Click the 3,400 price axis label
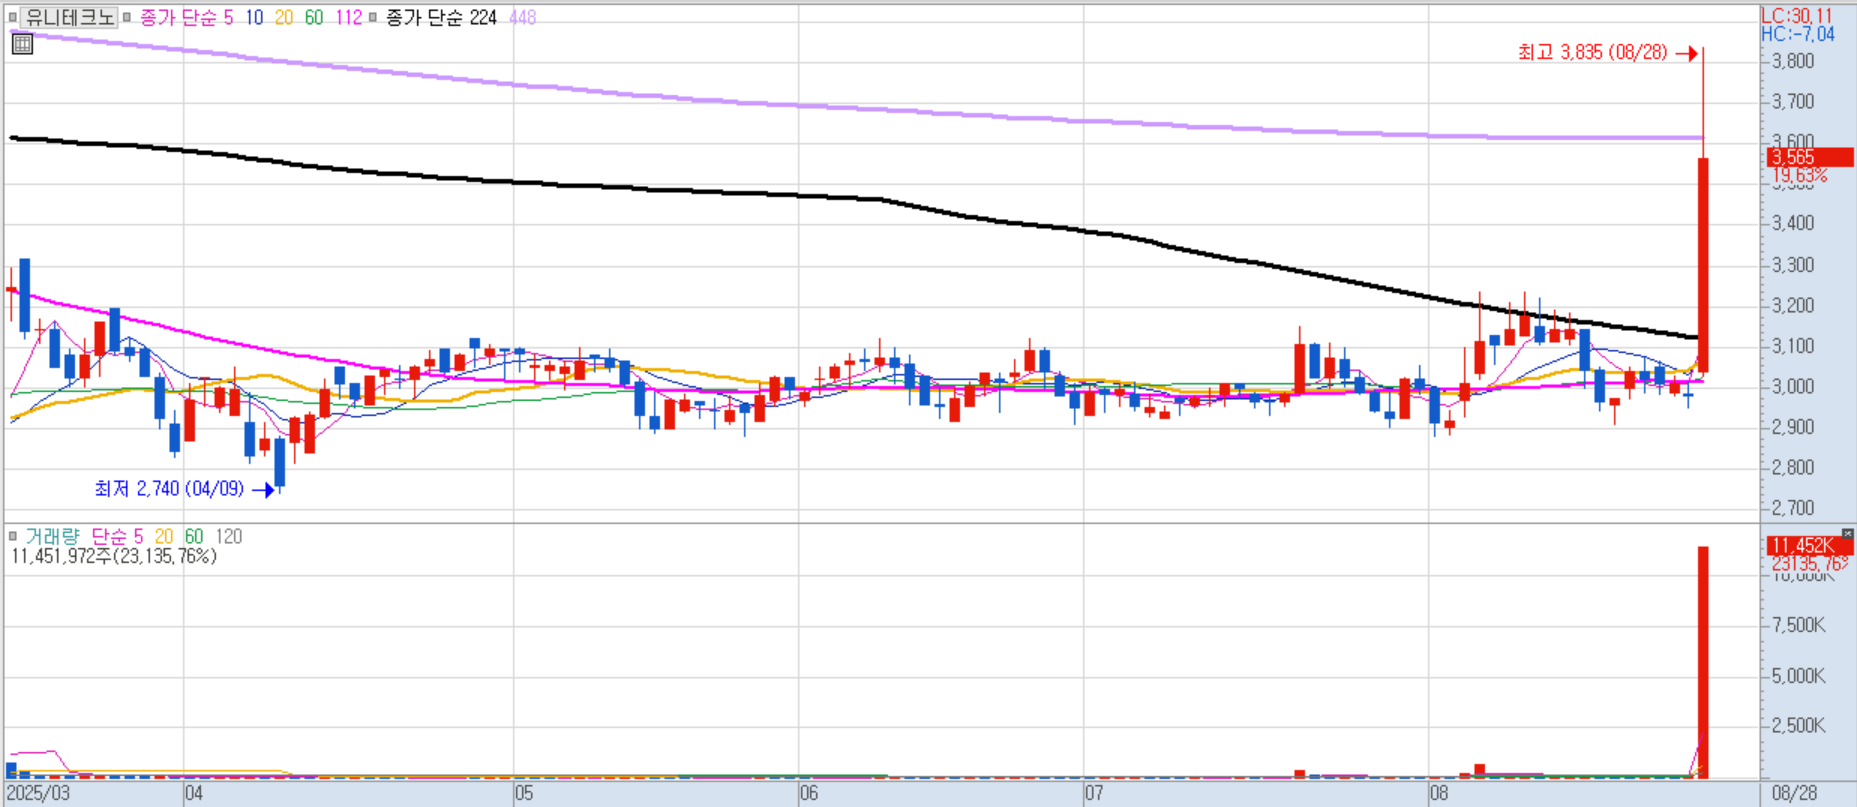The height and width of the screenshot is (807, 1857). coord(1792,223)
